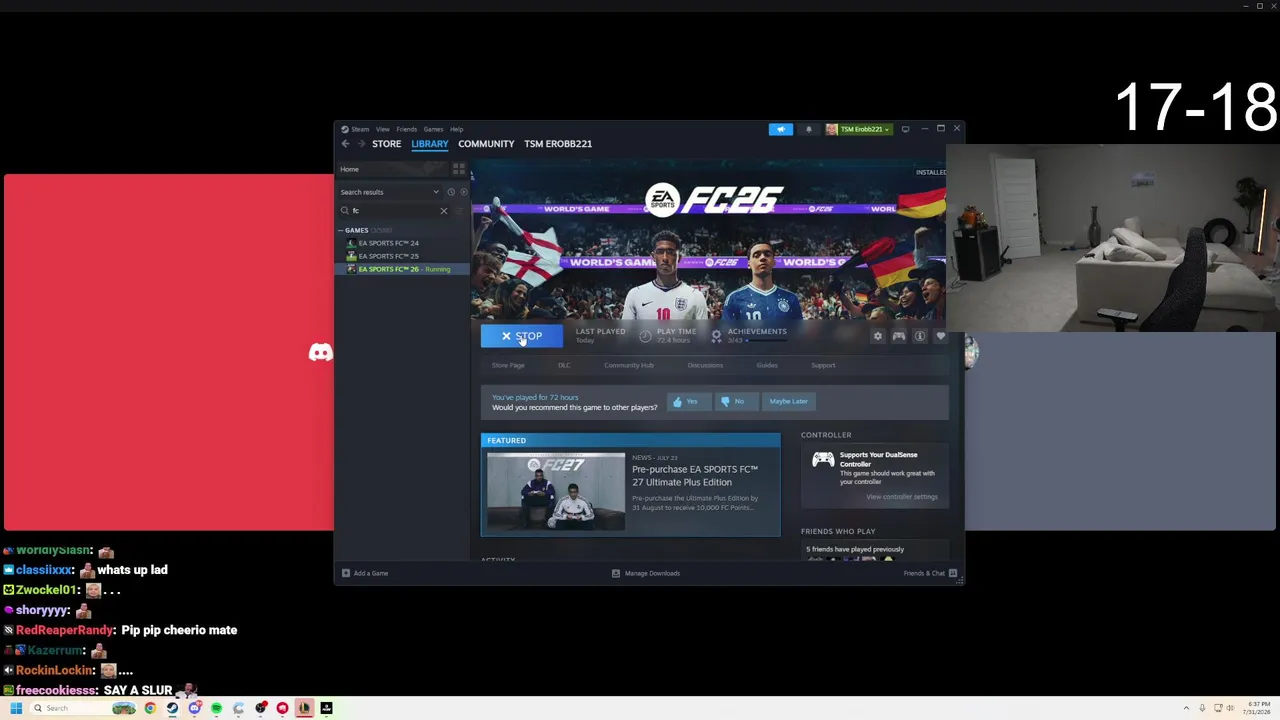Show game info icon

[x=920, y=336]
